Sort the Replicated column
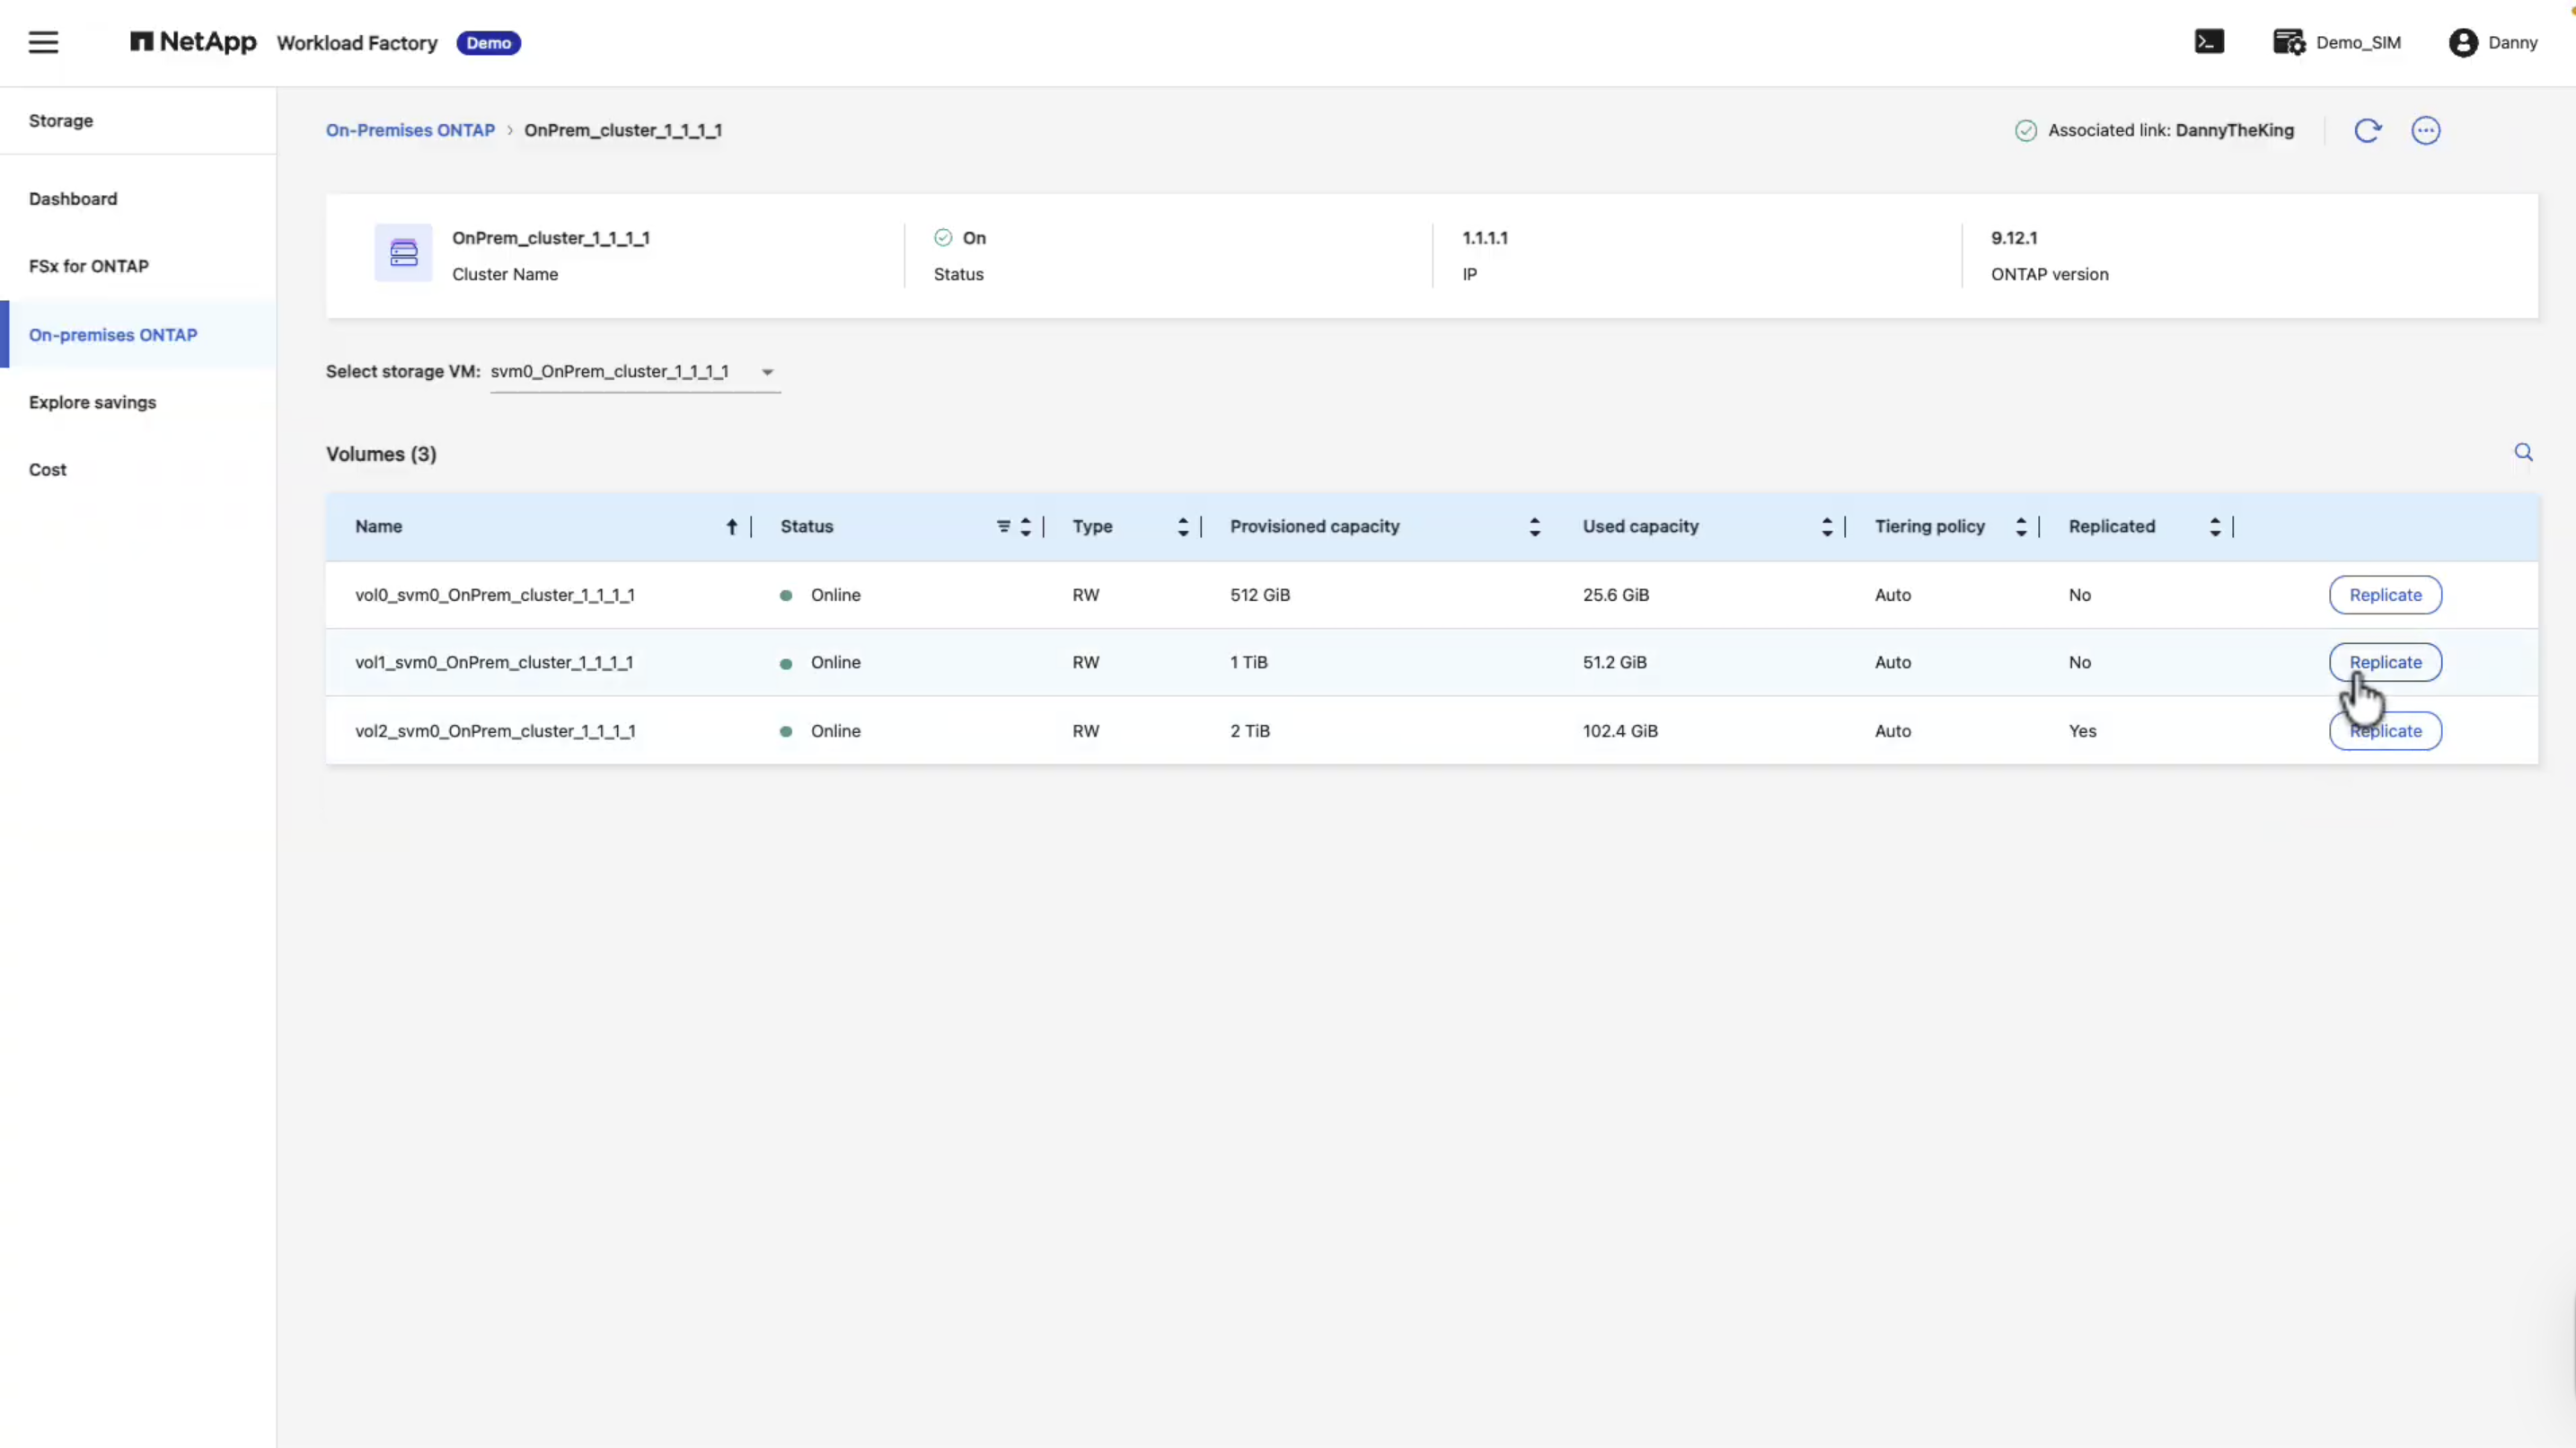This screenshot has height=1448, width=2576. 2214,527
